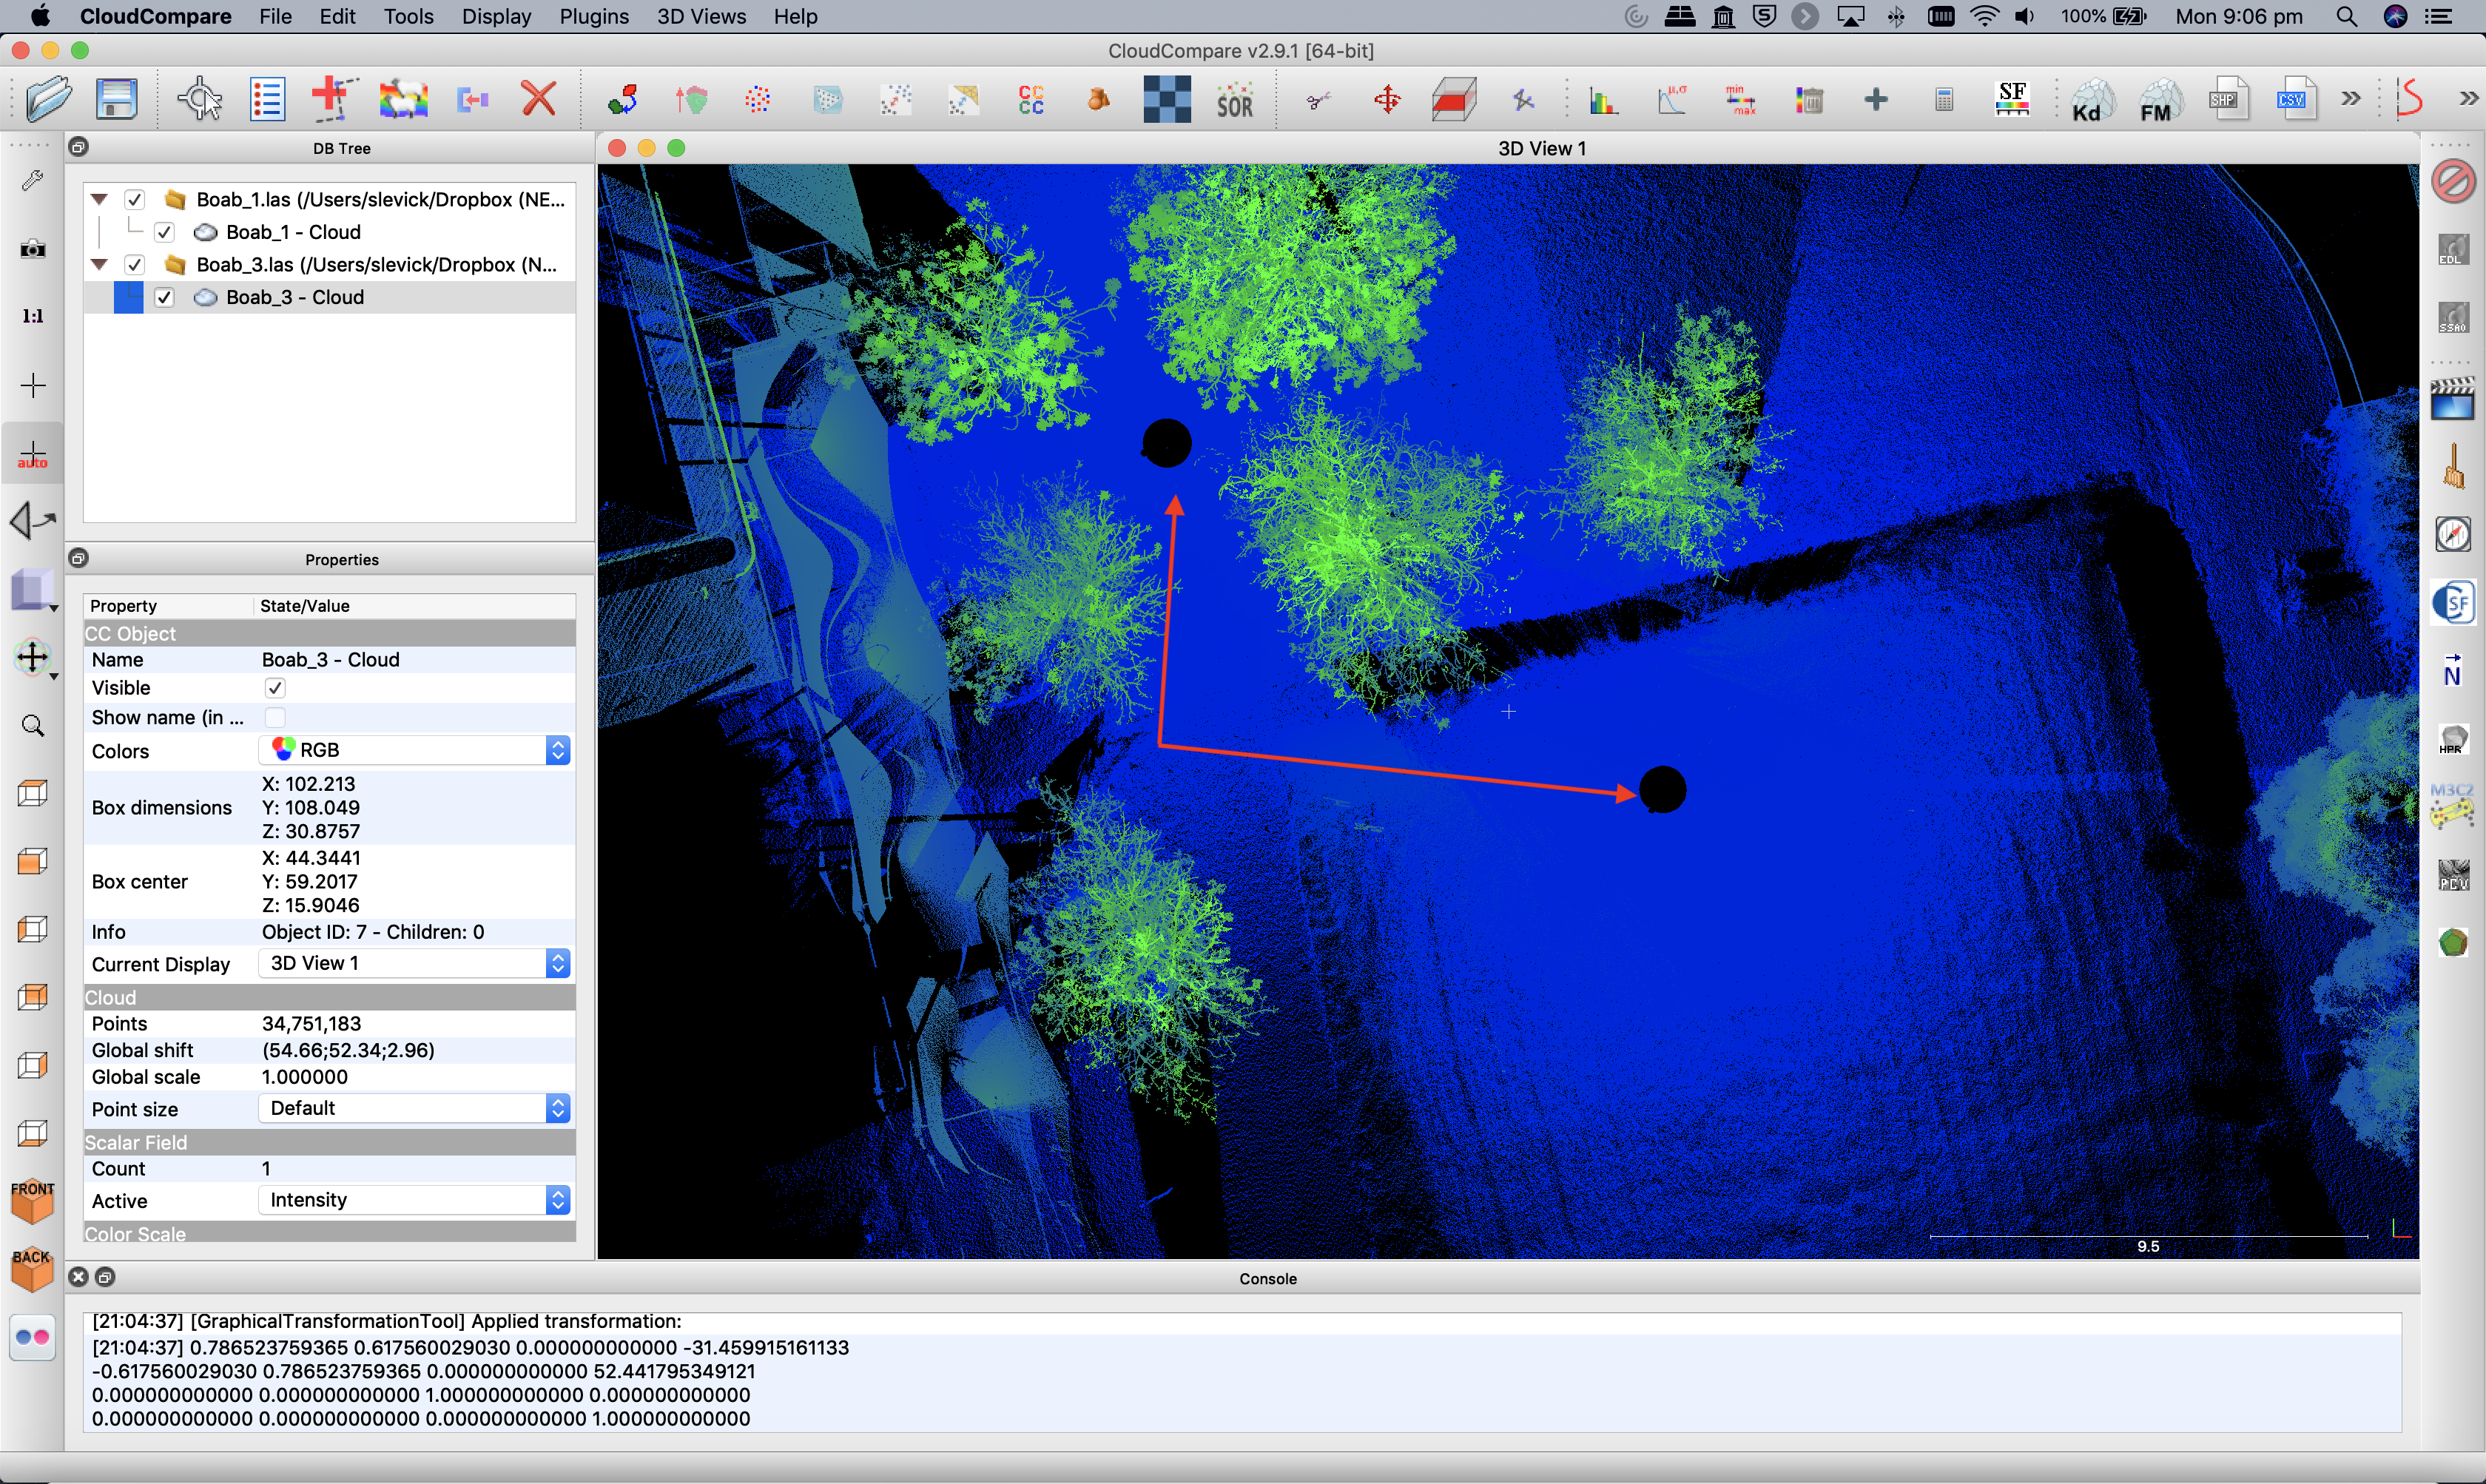
Task: Open the Colors RGB dropdown
Action: pos(415,750)
